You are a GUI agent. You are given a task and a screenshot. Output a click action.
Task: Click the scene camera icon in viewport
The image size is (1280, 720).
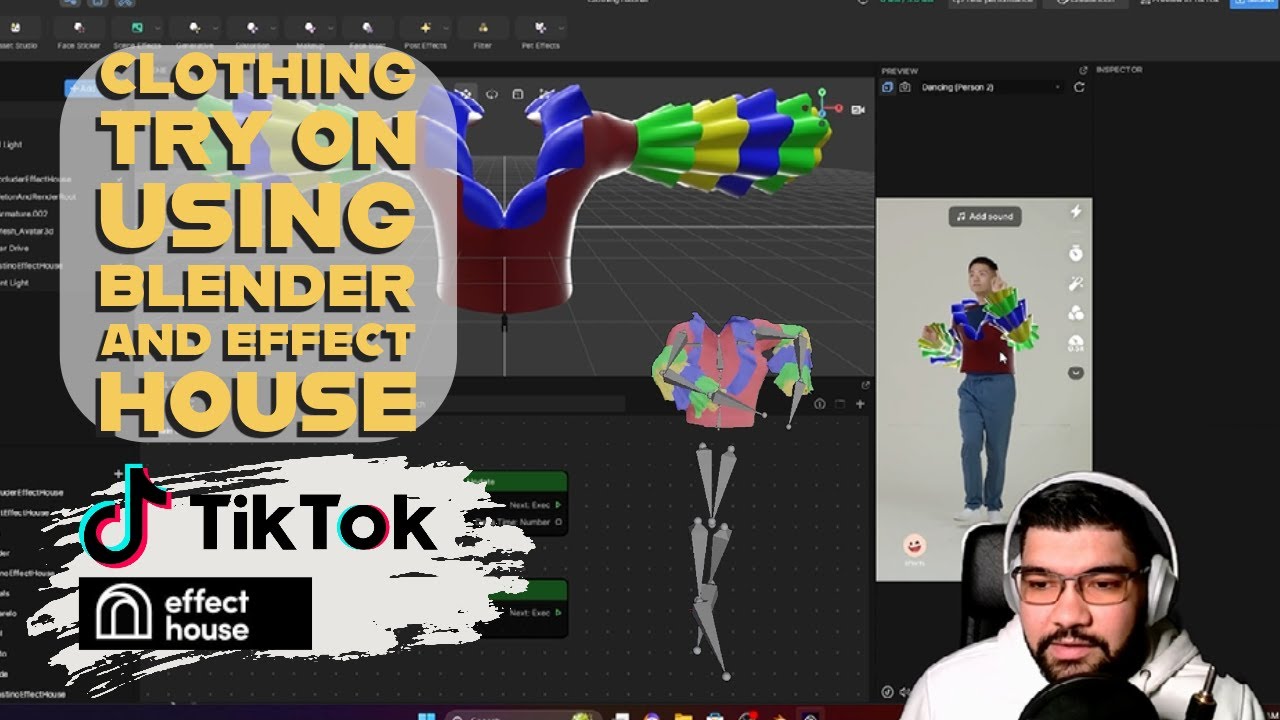(858, 109)
